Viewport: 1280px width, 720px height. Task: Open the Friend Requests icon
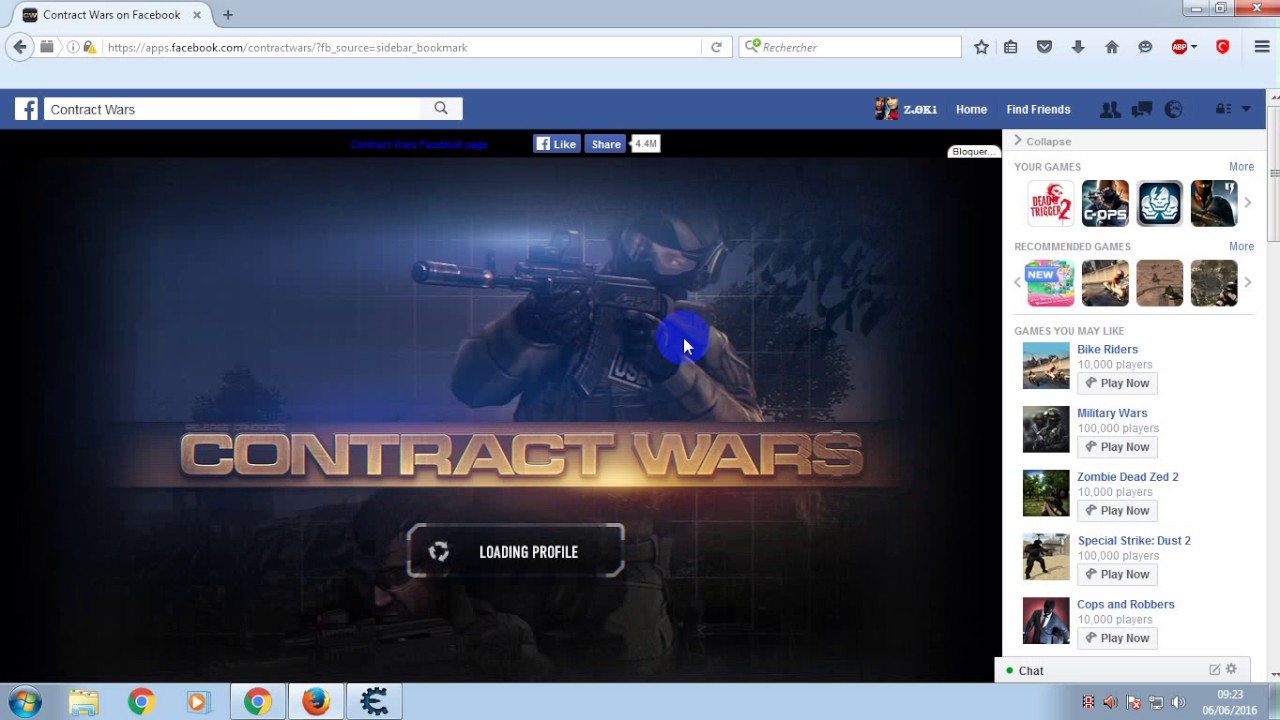click(x=1110, y=109)
